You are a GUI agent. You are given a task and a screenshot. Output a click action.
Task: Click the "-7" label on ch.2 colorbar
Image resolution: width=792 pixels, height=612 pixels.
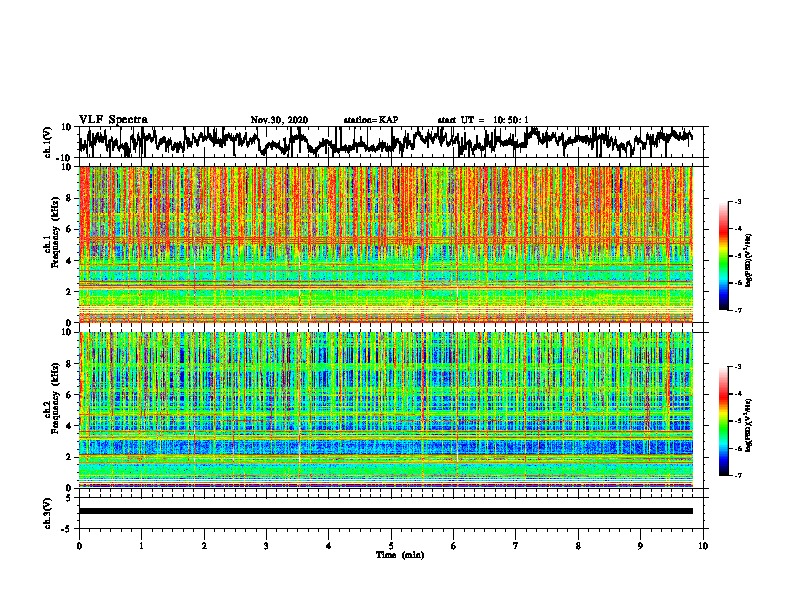click(x=737, y=475)
